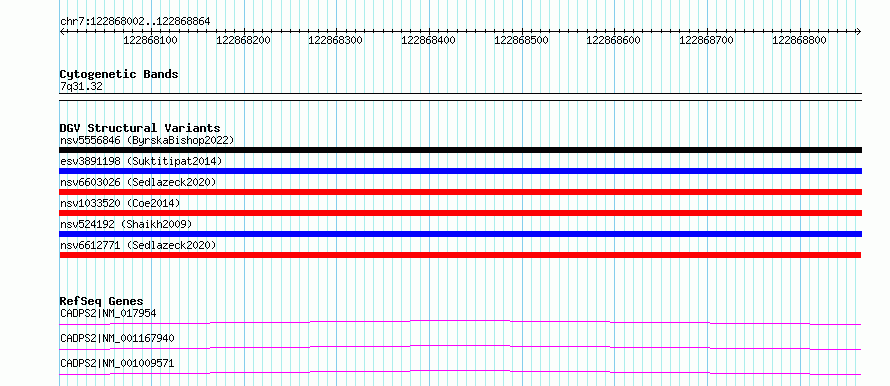
Task: Click ruler position 122868400
Action: point(429,40)
